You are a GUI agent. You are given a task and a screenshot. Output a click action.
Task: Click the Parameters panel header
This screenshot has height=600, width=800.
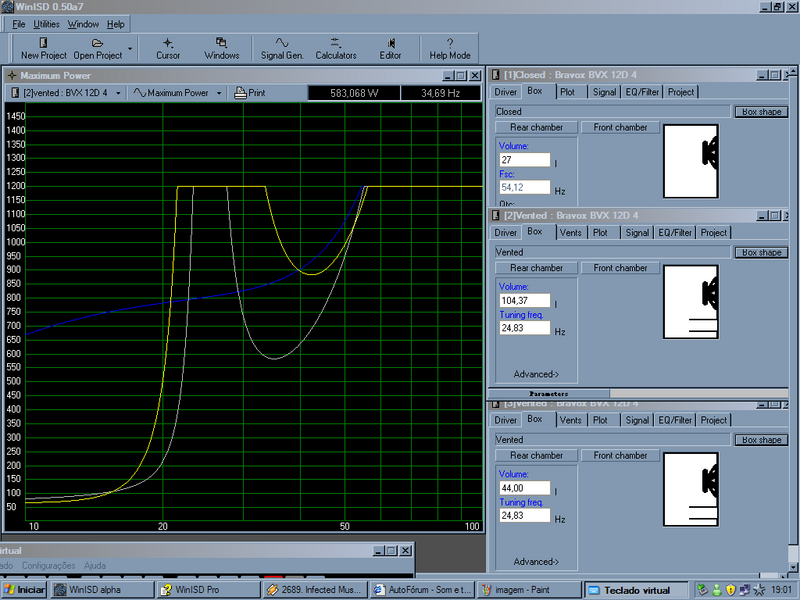coord(549,393)
